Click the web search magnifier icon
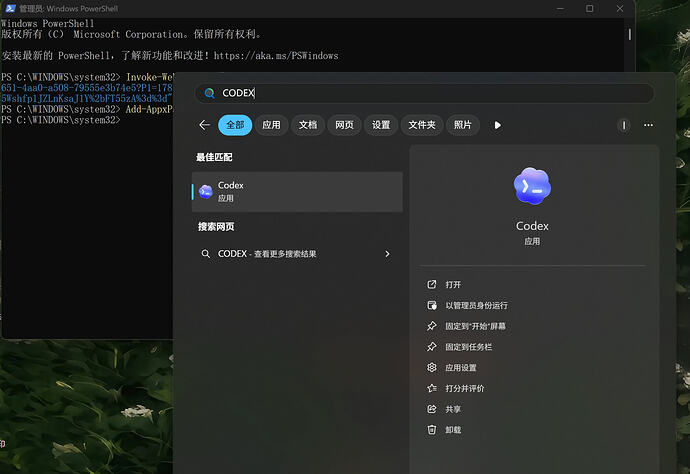This screenshot has width=690, height=474. coord(206,254)
